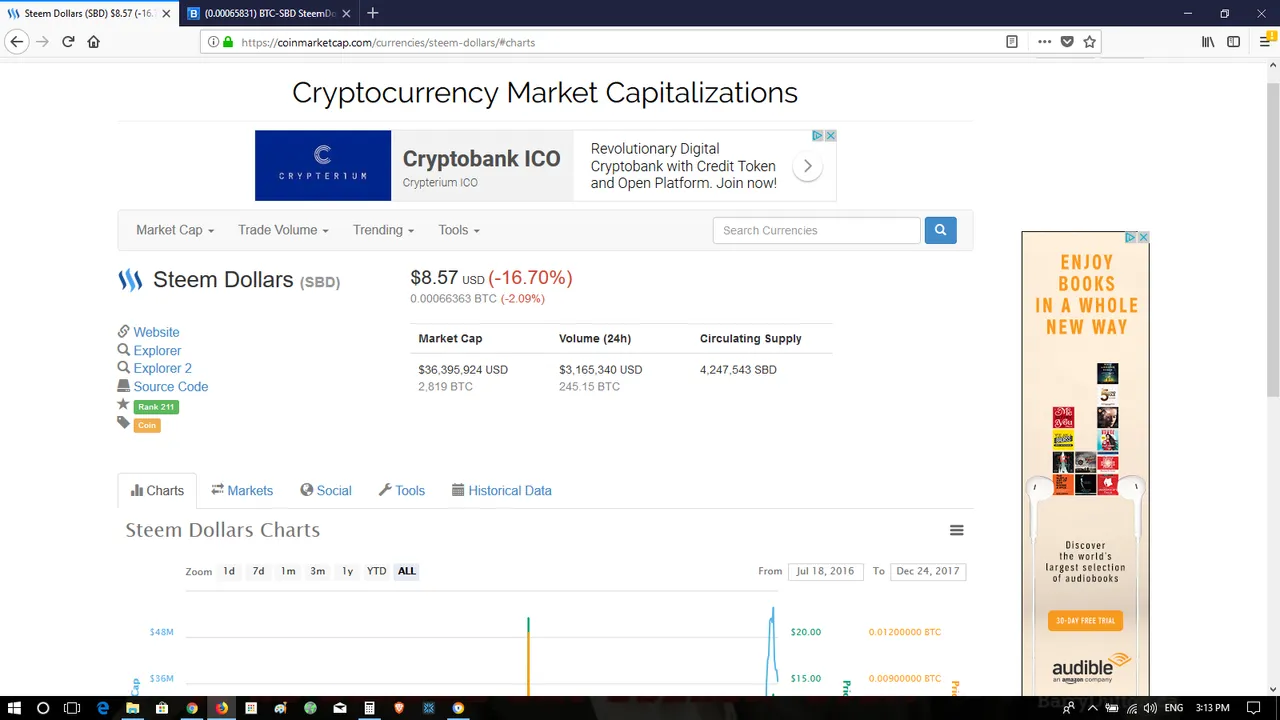The height and width of the screenshot is (720, 1280).
Task: Open Cortana search circle in taskbar
Action: (x=43, y=708)
